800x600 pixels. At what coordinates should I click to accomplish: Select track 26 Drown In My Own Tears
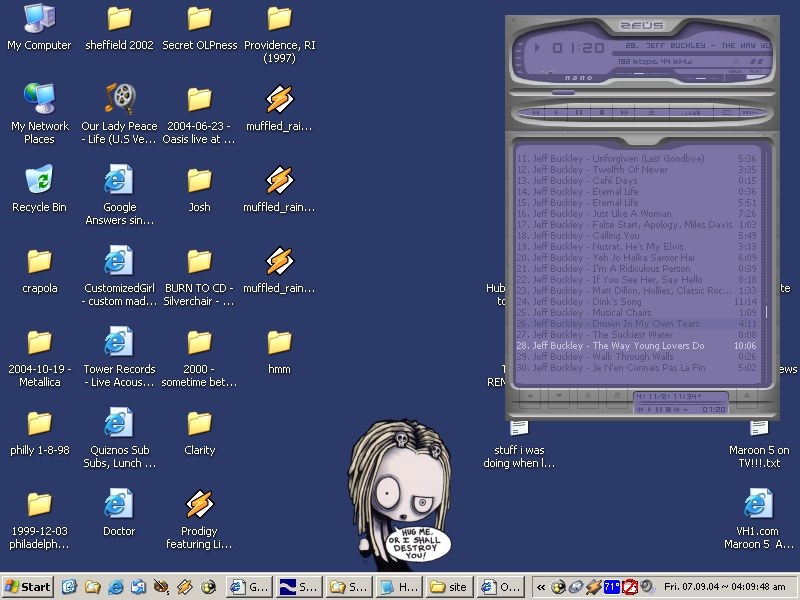[x=636, y=324]
